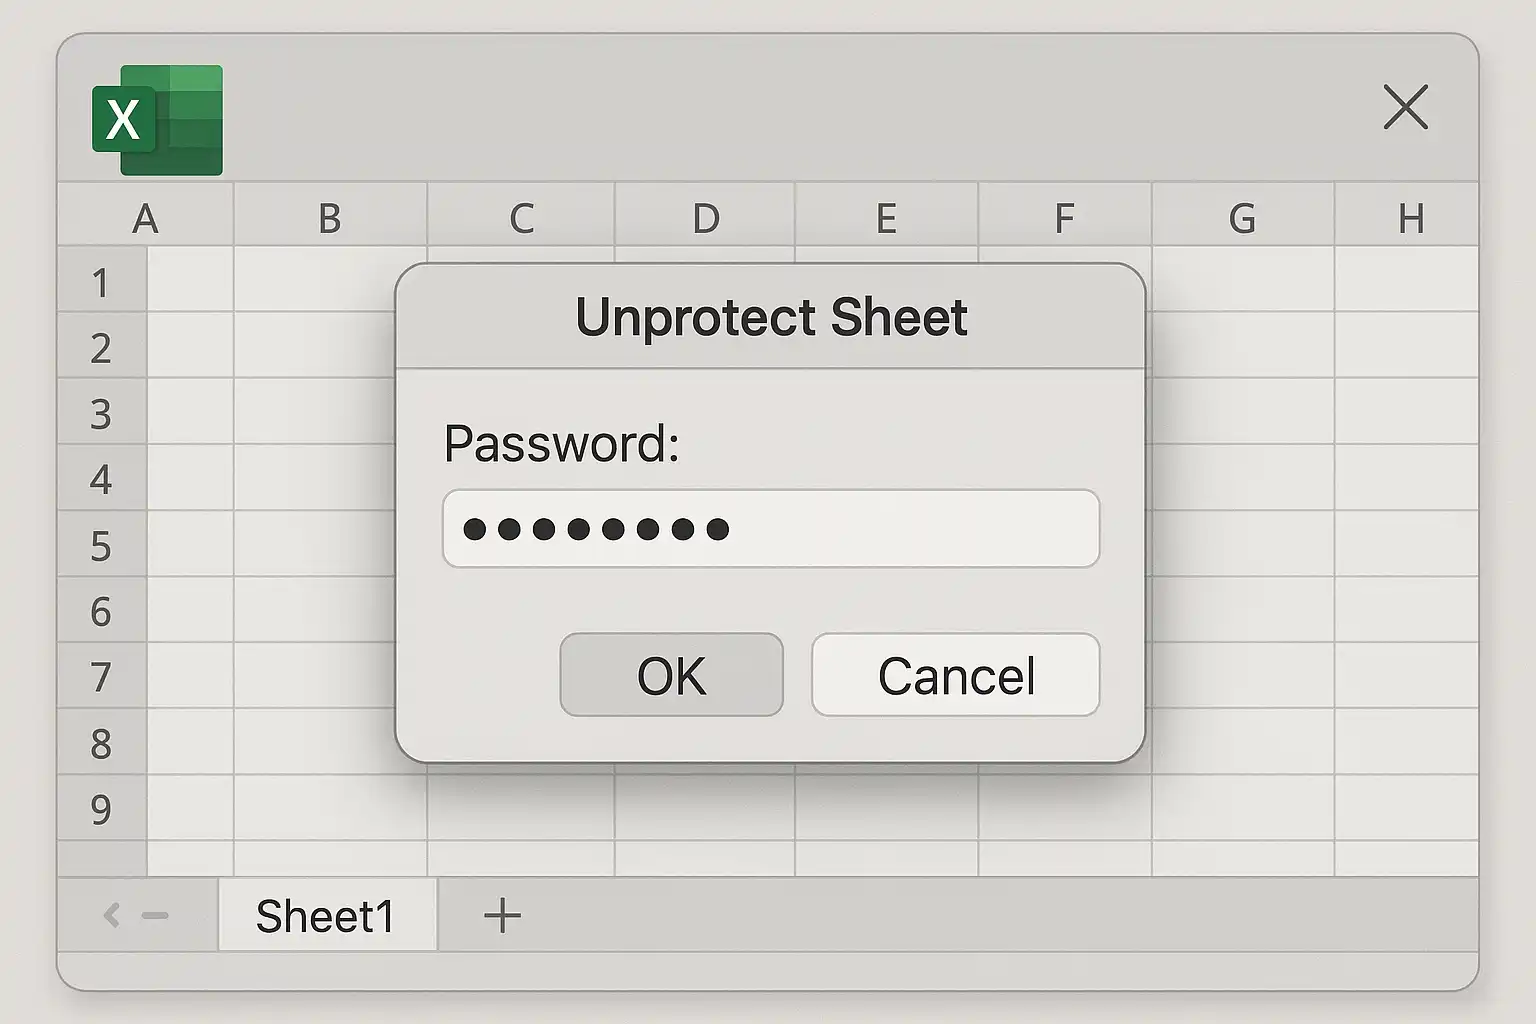Close the window with the X icon
This screenshot has height=1024, width=1536.
coord(1405,107)
